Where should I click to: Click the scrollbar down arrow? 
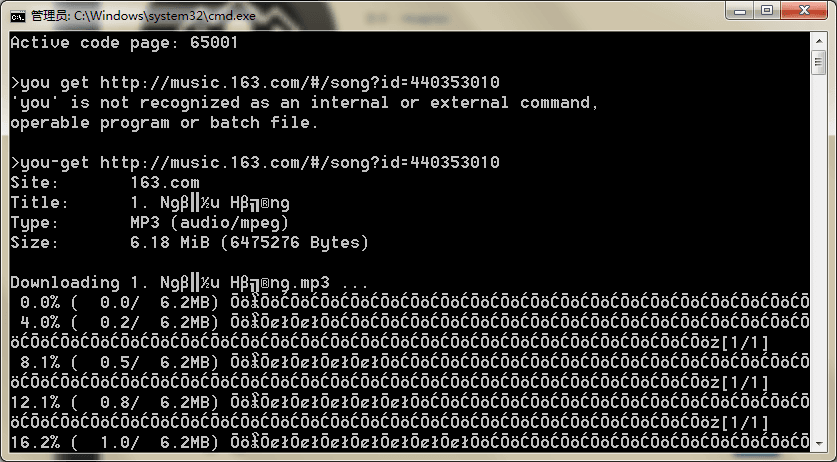click(x=818, y=443)
